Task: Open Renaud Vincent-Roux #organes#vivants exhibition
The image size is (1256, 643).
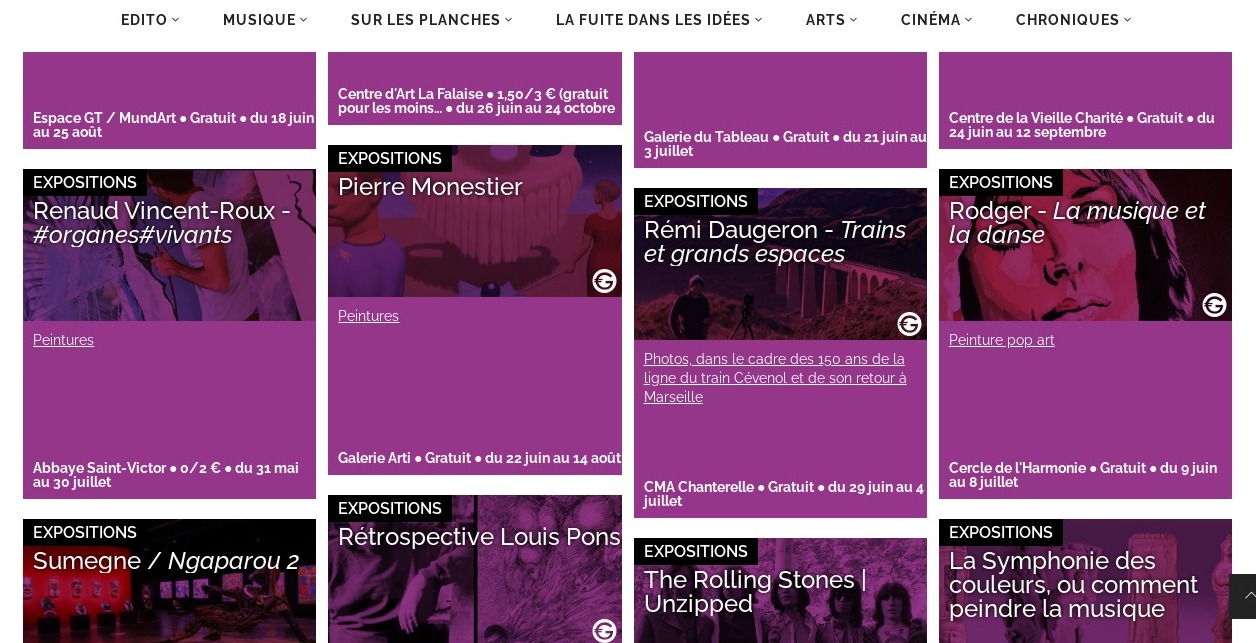Action: point(162,223)
